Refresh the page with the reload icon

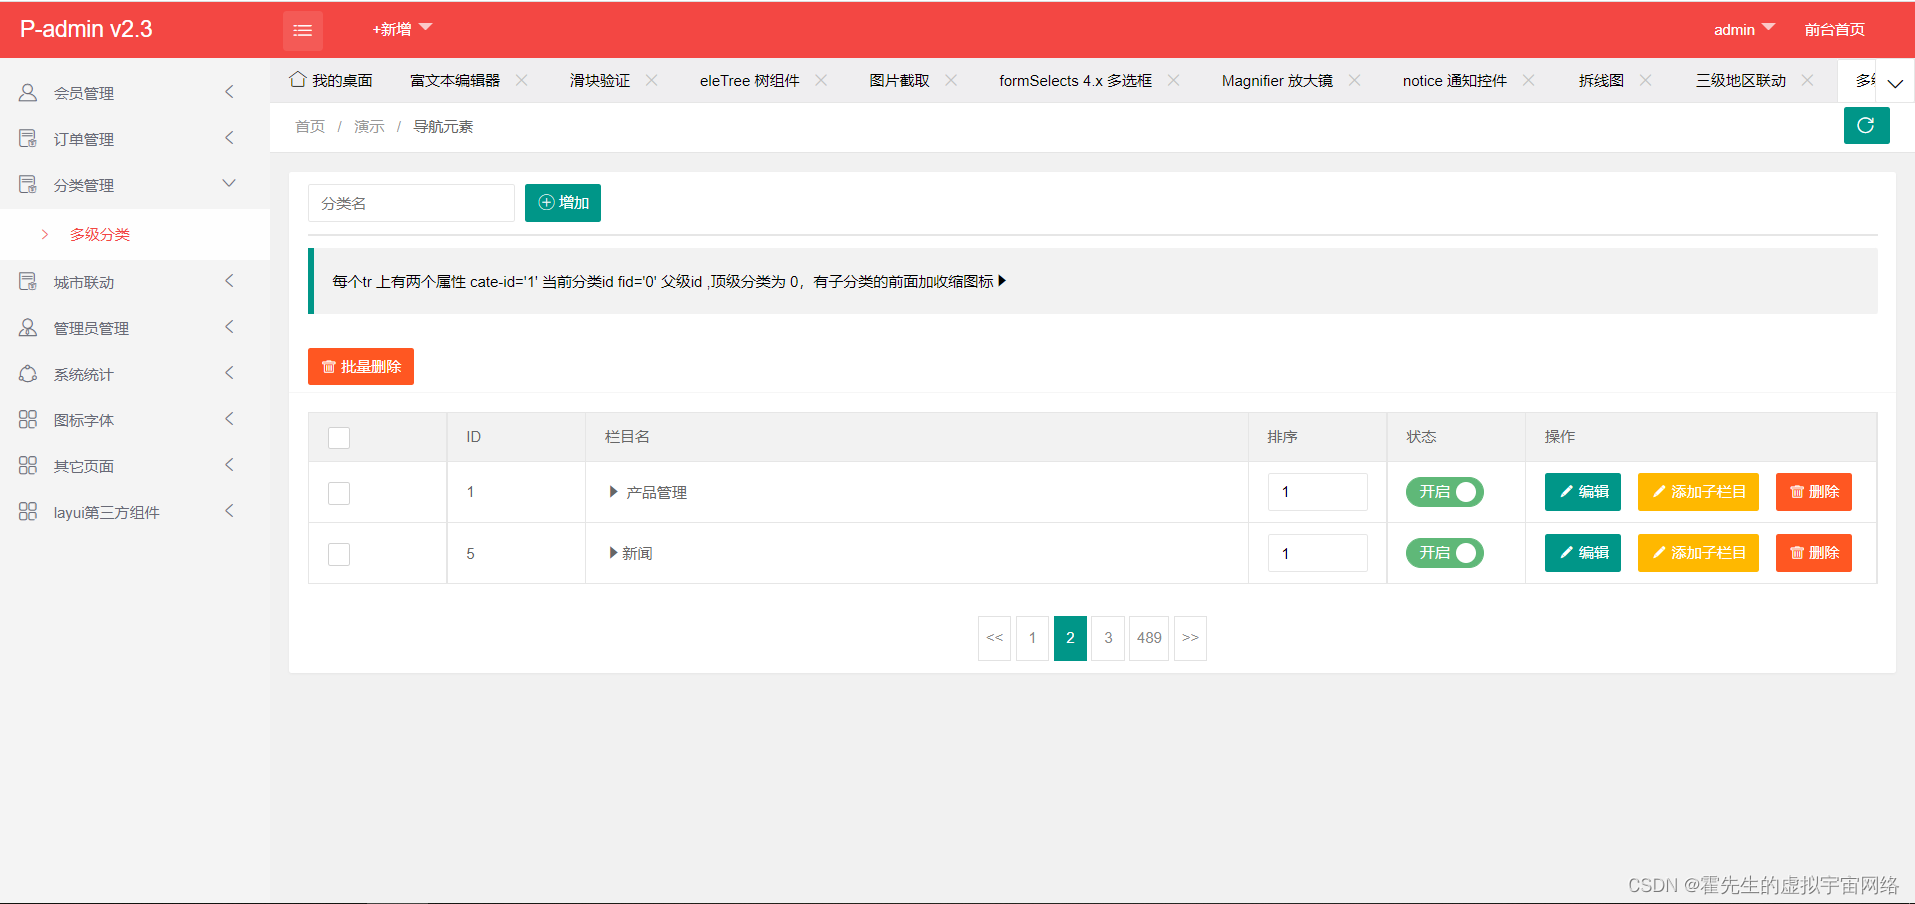[x=1866, y=125]
